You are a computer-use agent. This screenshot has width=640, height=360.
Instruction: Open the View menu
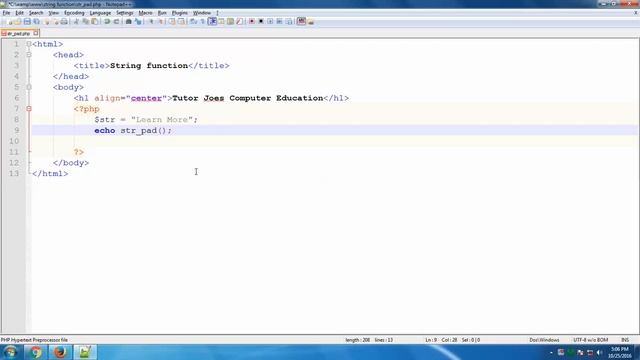pos(53,13)
